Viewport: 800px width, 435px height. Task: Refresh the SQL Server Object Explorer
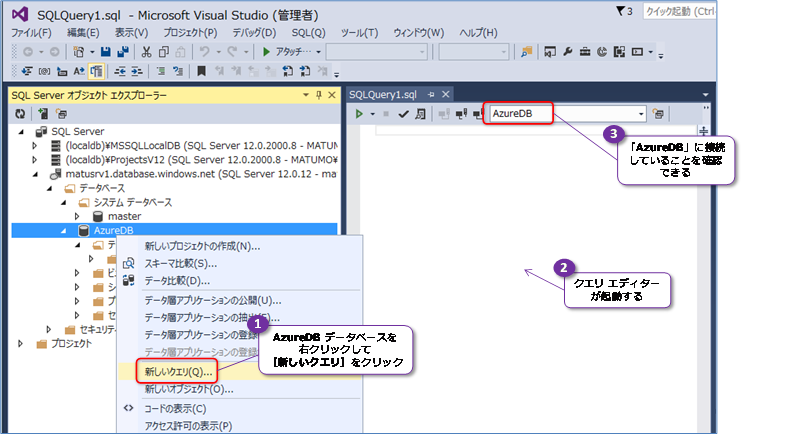[20, 114]
